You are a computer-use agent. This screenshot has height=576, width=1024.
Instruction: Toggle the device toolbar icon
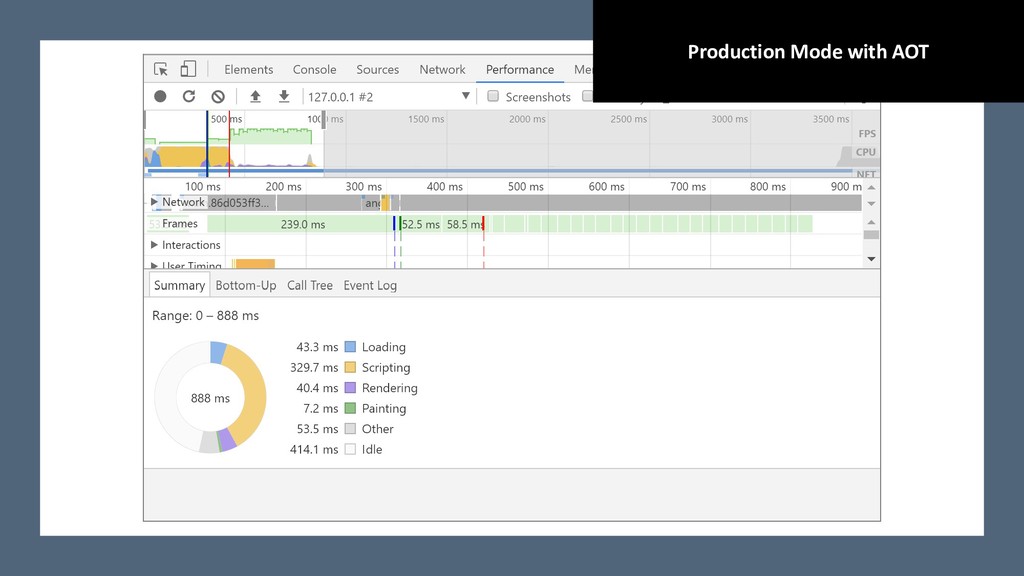pos(188,69)
